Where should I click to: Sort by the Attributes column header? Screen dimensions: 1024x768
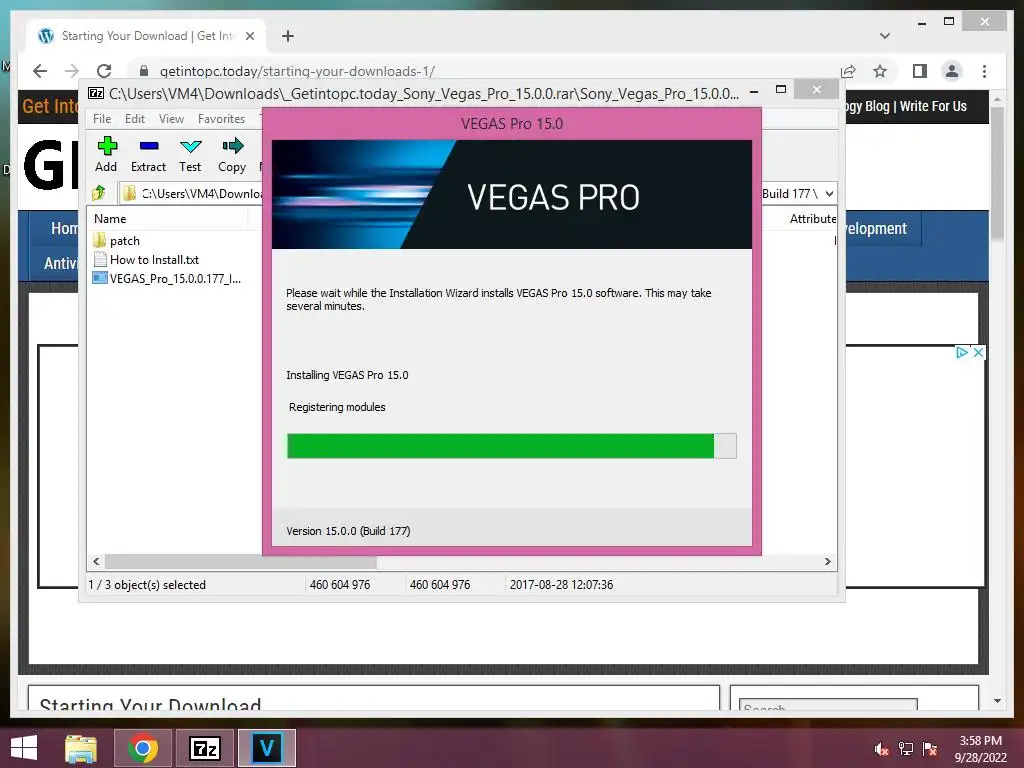click(x=812, y=219)
